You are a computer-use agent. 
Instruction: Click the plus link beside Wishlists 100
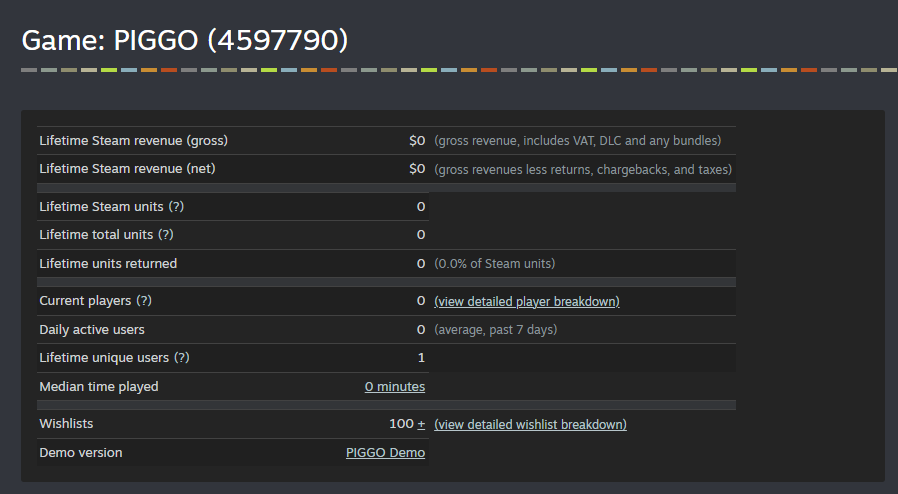(421, 424)
